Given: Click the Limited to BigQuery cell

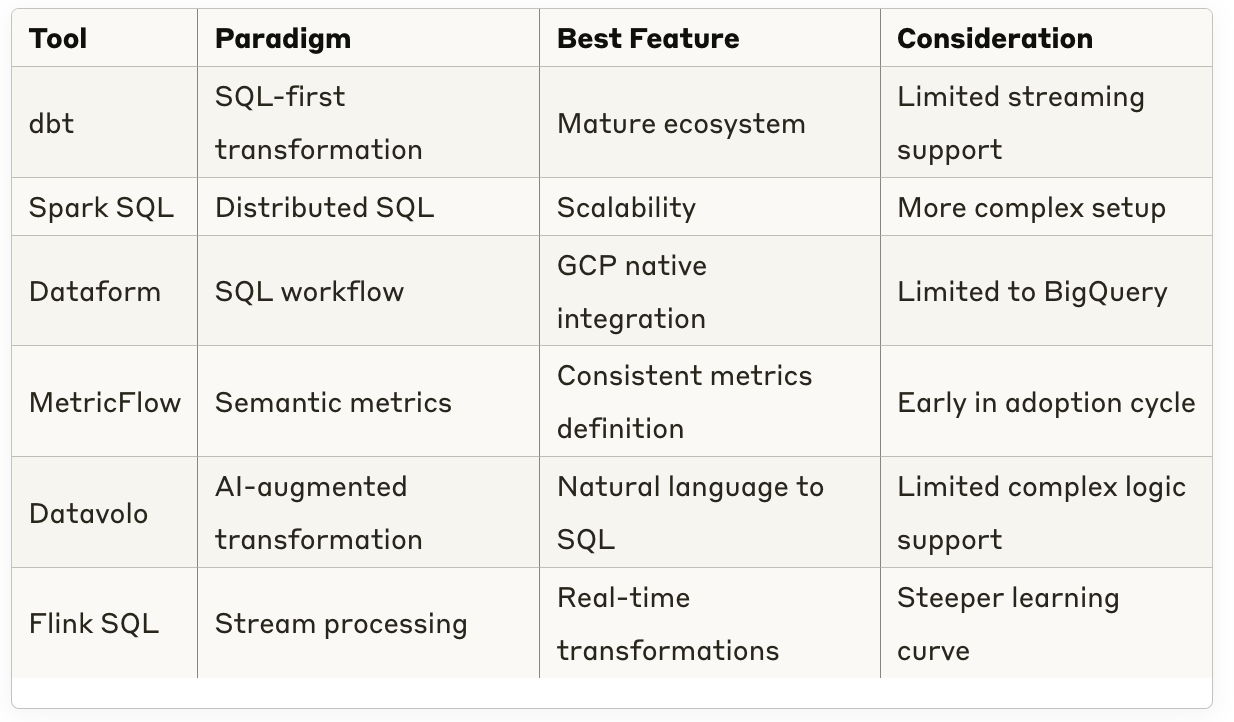Looking at the screenshot, I should 1032,291.
